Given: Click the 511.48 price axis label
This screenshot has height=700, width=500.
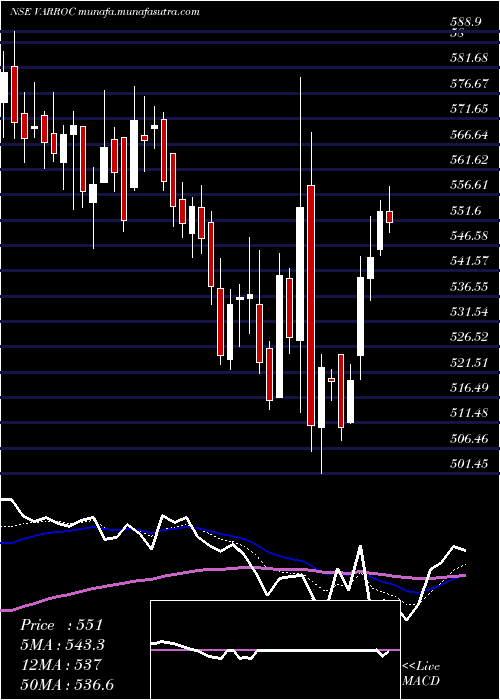Looking at the screenshot, I should click(469, 413).
